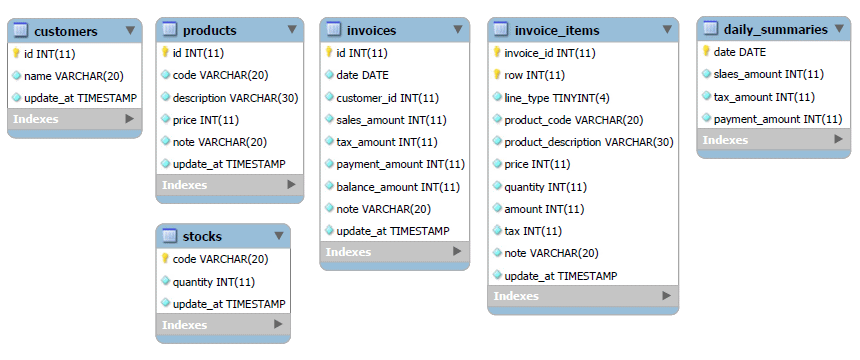Image resolution: width=860 pixels, height=360 pixels.
Task: Collapse the customers table with header arrow
Action: coord(130,30)
